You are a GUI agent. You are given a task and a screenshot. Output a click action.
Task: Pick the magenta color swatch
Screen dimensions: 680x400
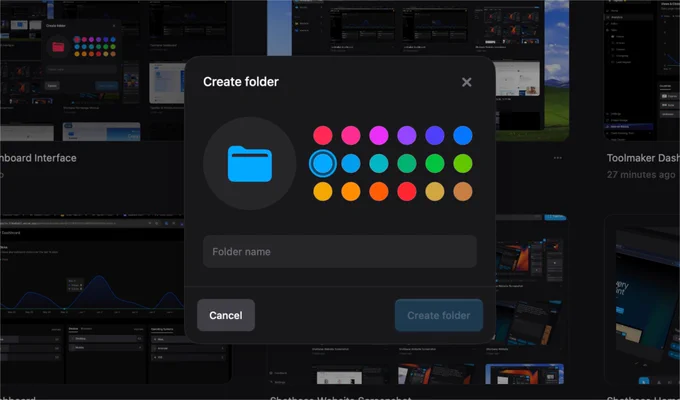[x=379, y=135]
